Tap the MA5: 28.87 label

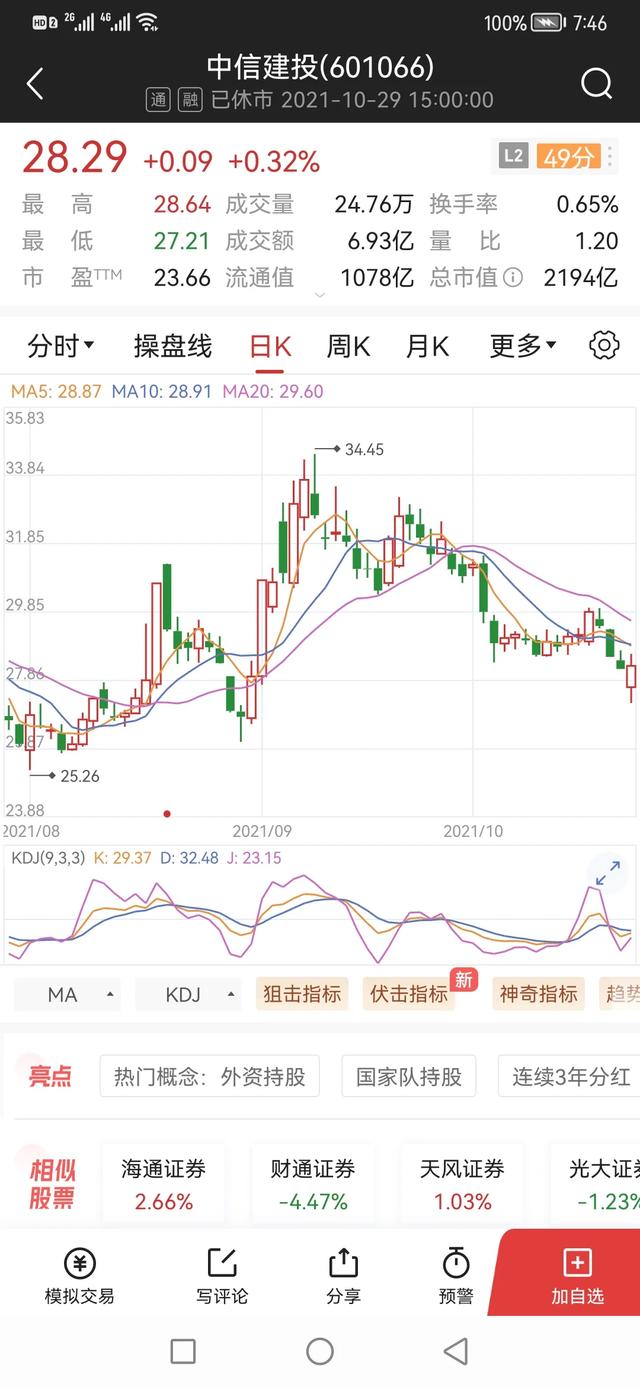pyautogui.click(x=55, y=392)
